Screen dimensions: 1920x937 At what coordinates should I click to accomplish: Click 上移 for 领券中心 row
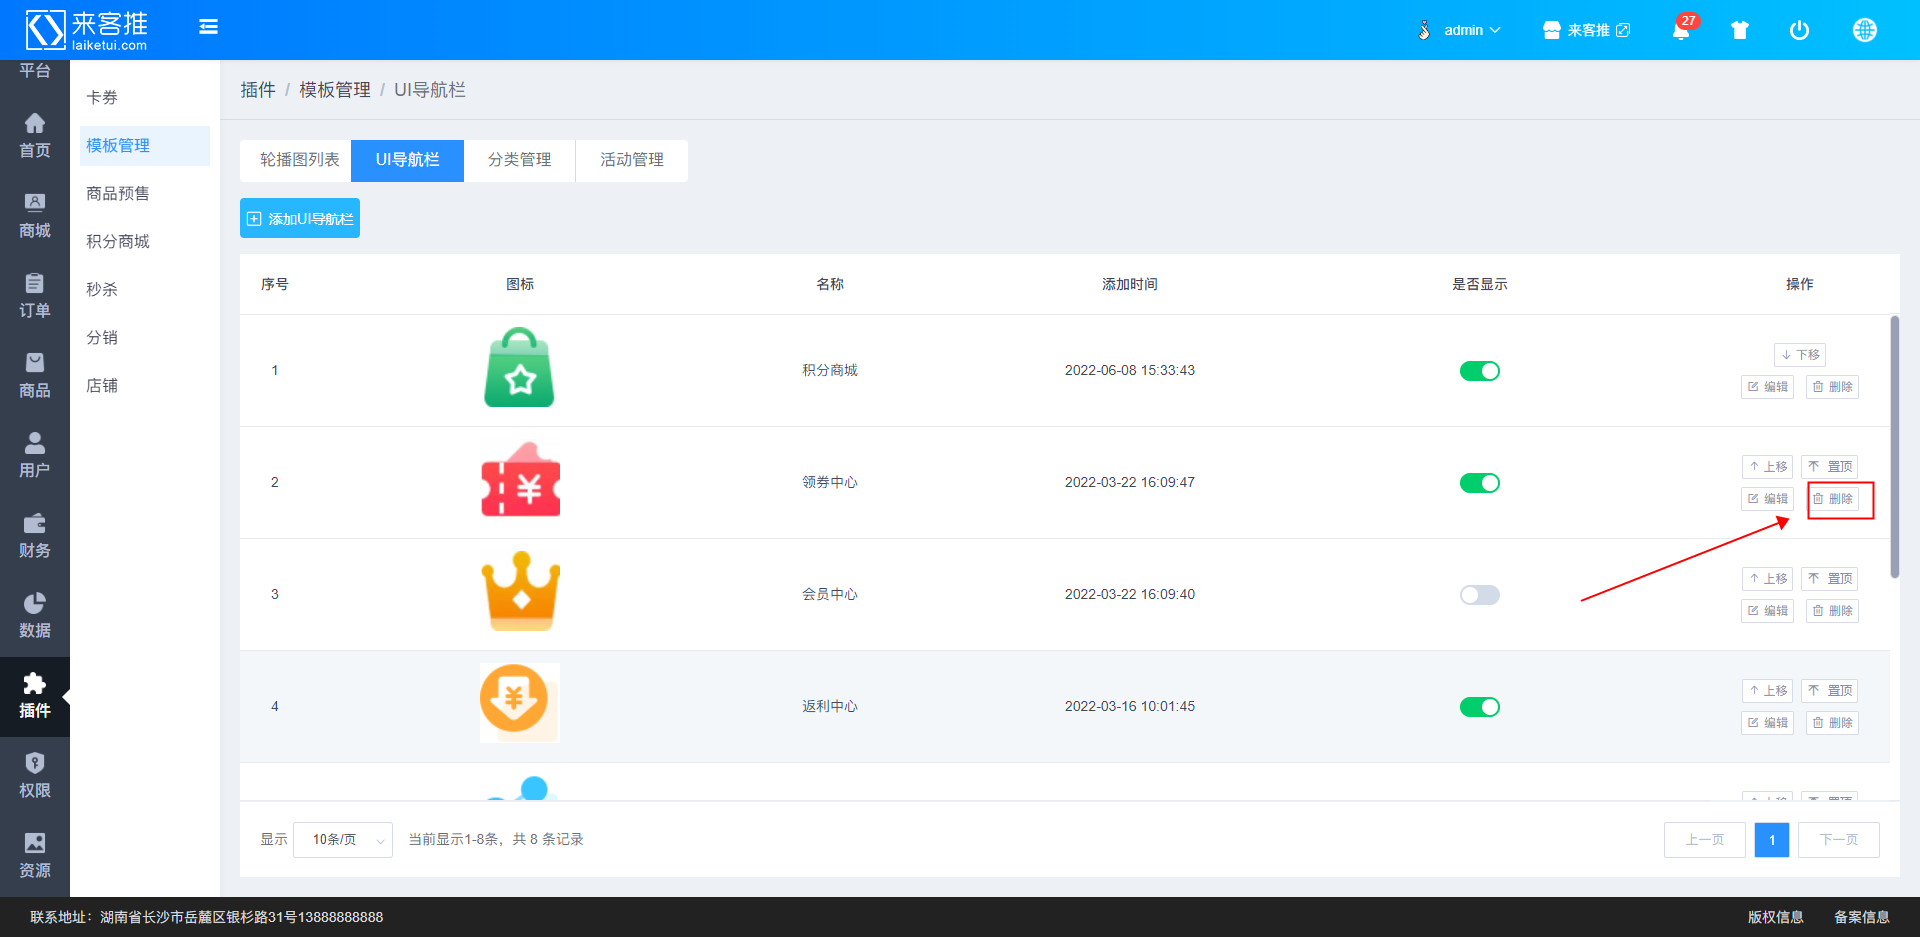[x=1767, y=467]
